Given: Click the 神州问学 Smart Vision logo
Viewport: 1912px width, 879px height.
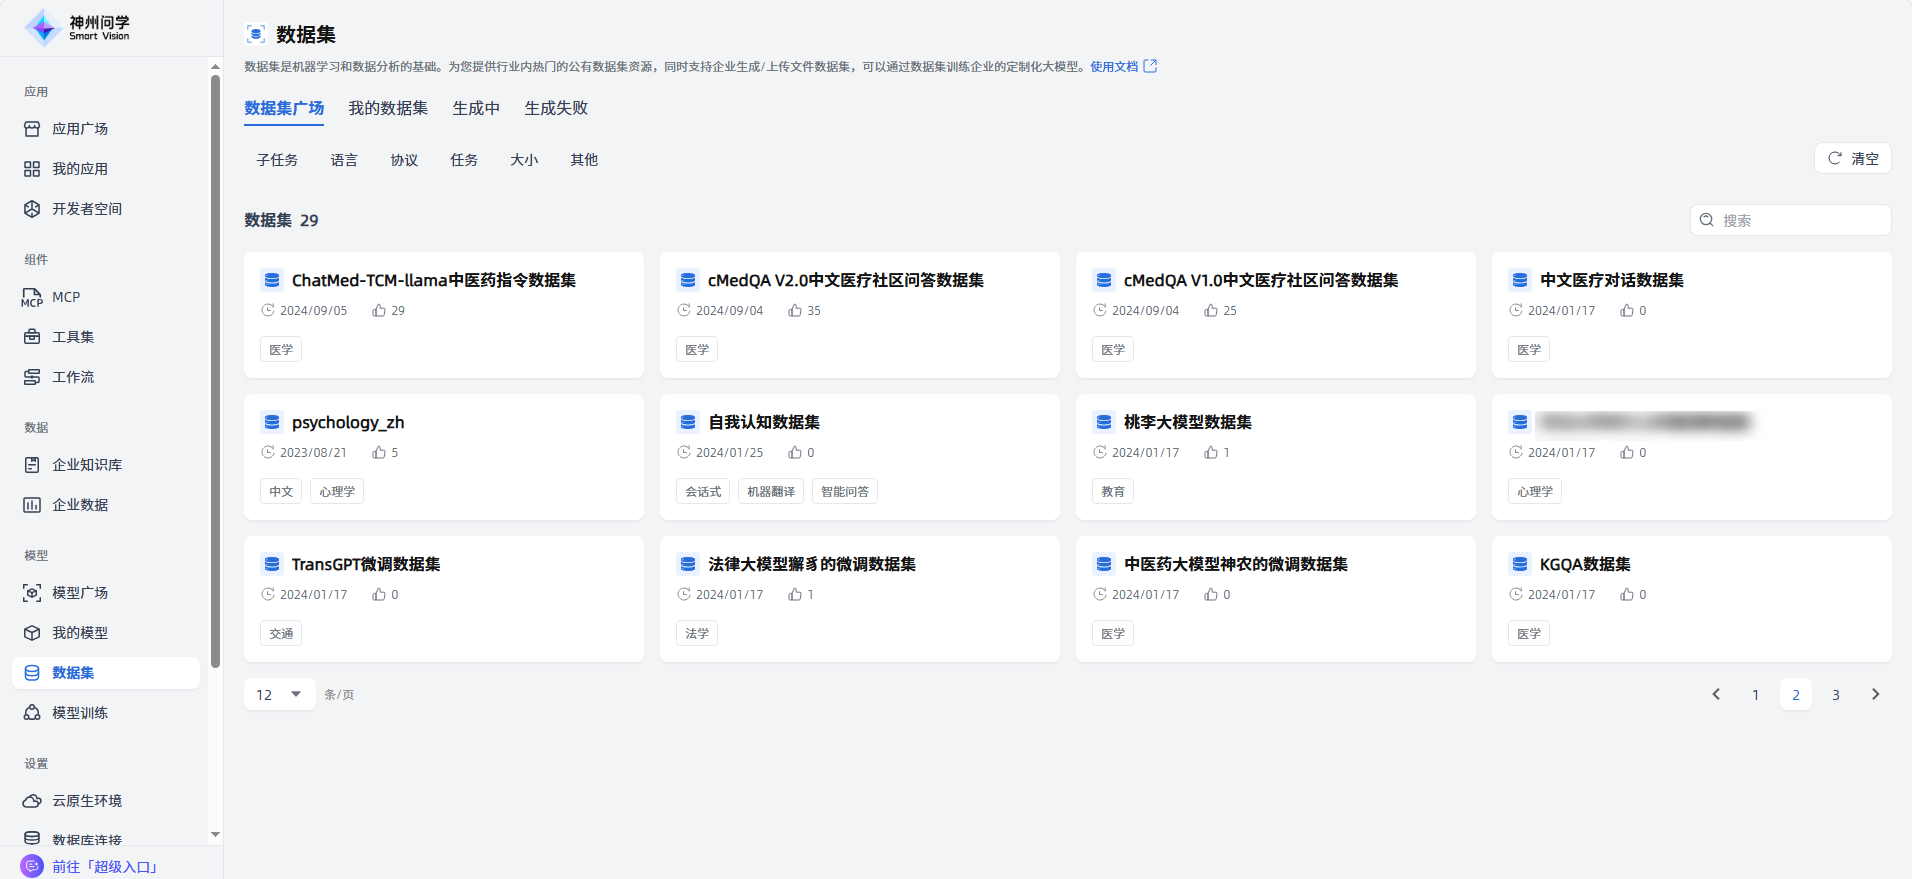Looking at the screenshot, I should pos(78,28).
